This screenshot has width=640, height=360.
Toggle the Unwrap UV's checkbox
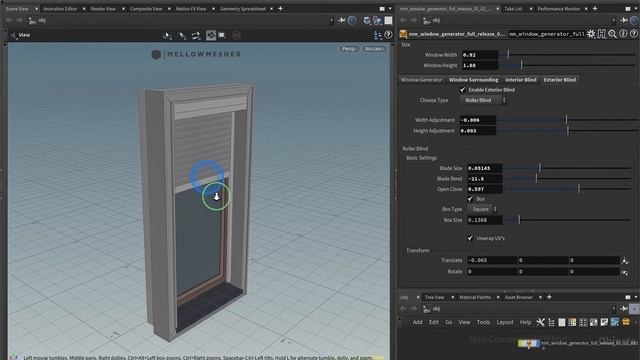(470, 238)
